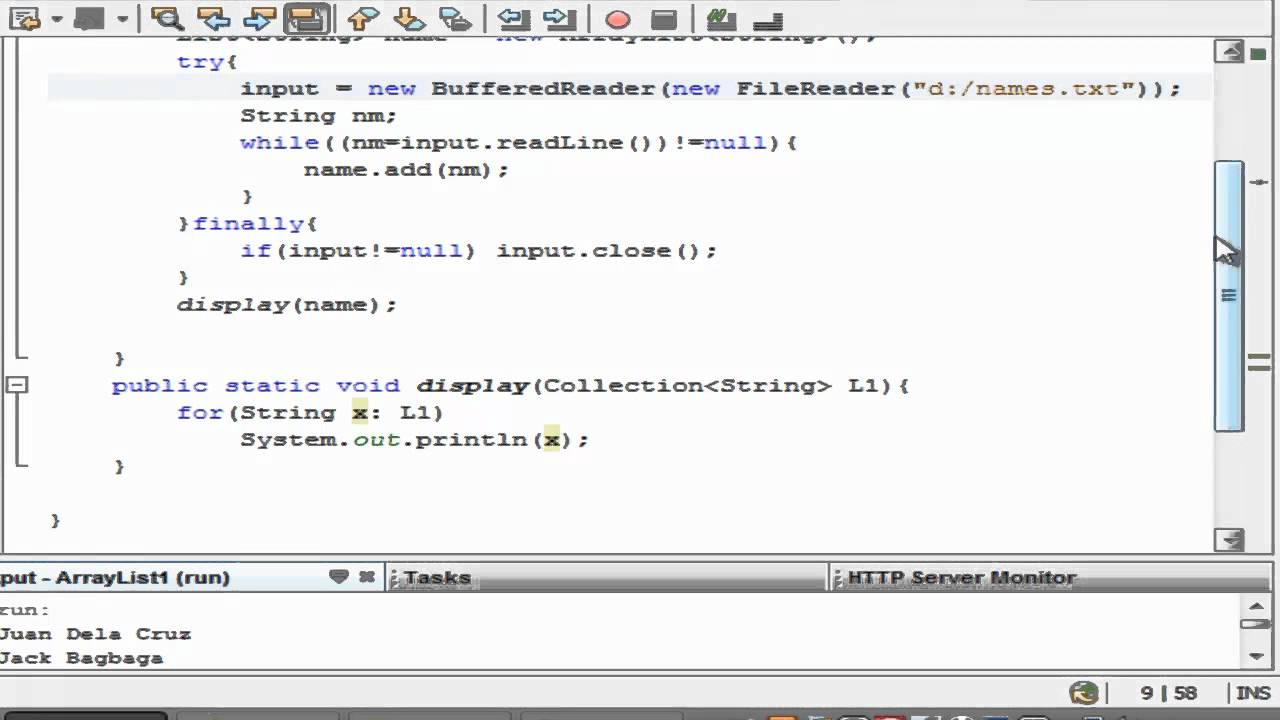Open the dropdown arrow beside Last Edit icon
The image size is (1280, 720).
click(x=55, y=18)
